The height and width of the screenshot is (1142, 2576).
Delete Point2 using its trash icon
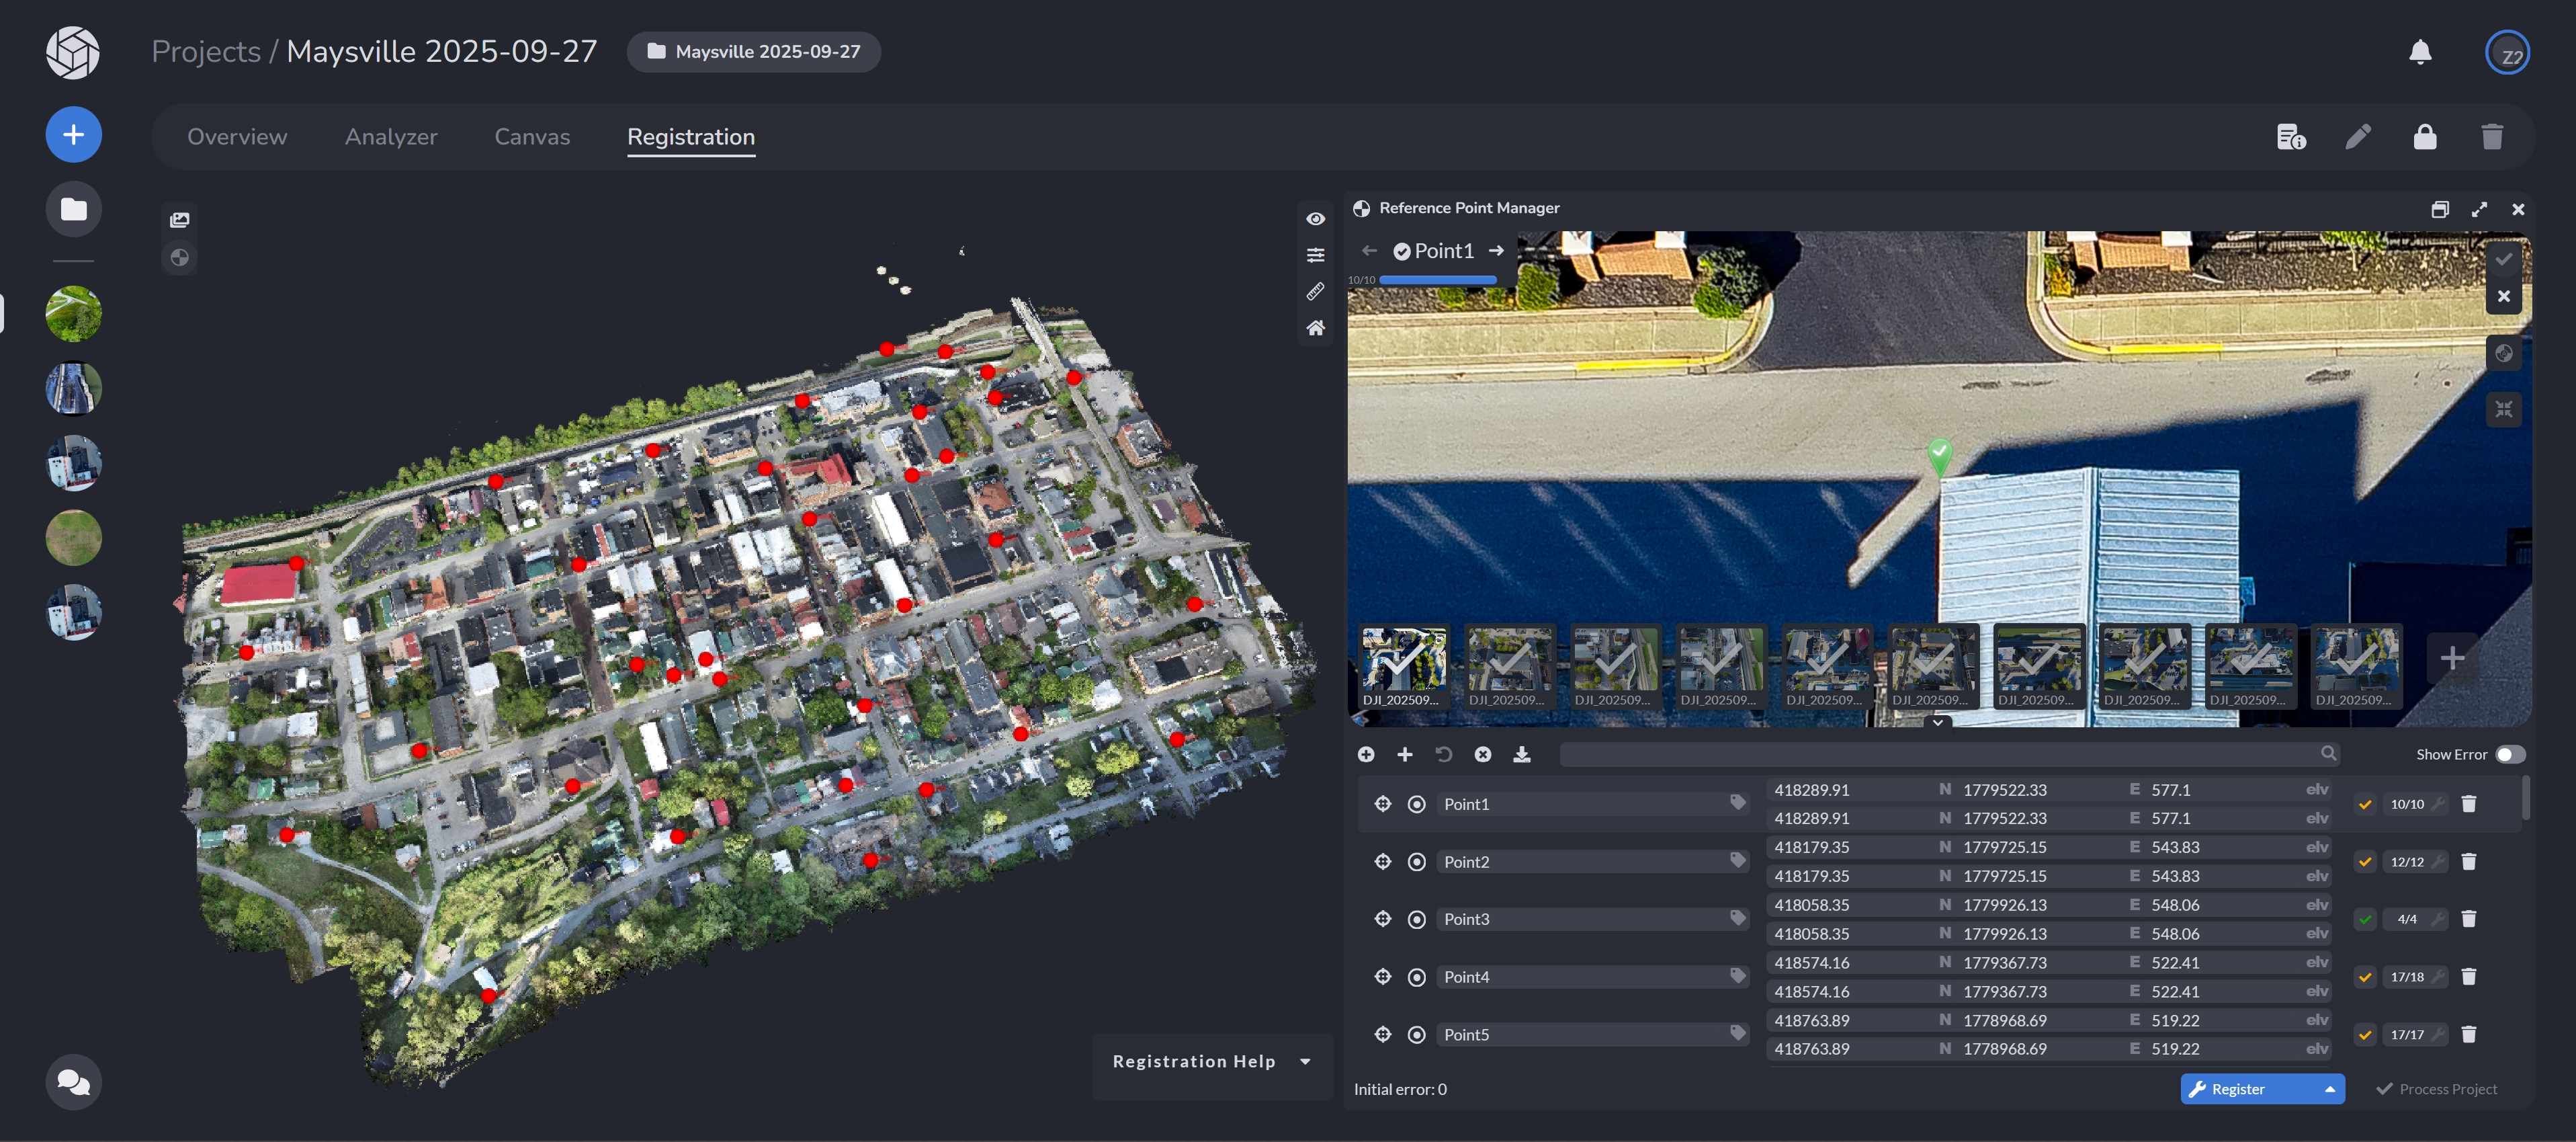2468,861
